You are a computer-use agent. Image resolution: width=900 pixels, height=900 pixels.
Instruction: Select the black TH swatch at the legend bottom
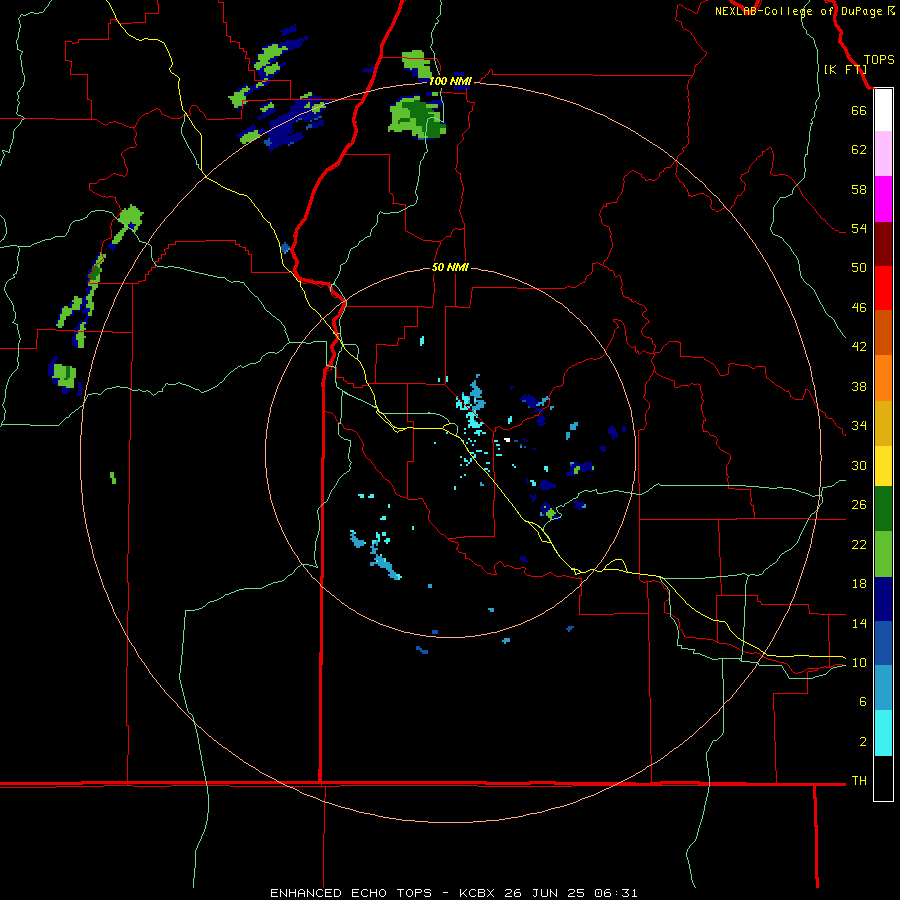pos(883,778)
